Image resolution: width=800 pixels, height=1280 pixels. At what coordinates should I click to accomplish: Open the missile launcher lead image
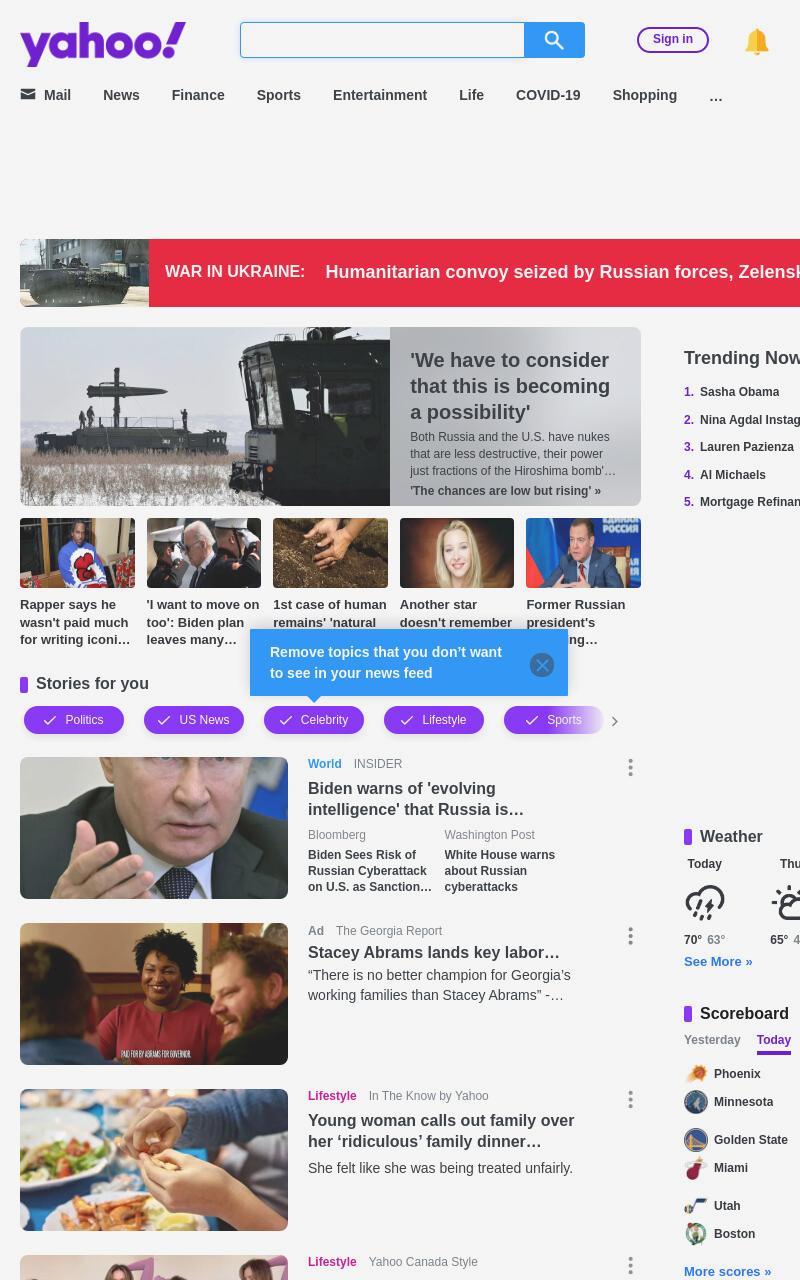[x=205, y=416]
